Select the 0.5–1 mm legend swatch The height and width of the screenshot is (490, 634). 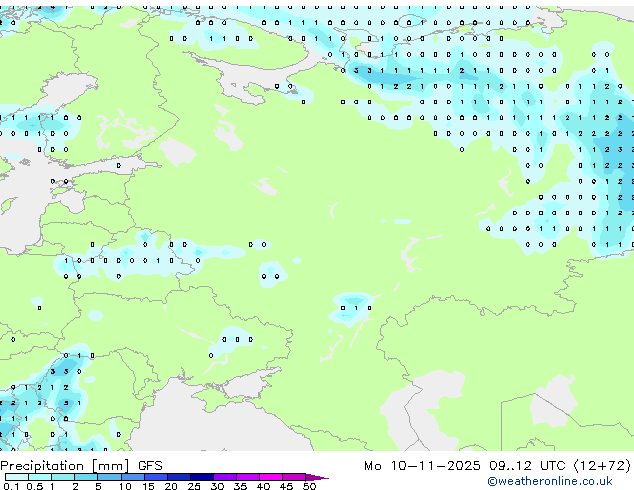(40, 477)
